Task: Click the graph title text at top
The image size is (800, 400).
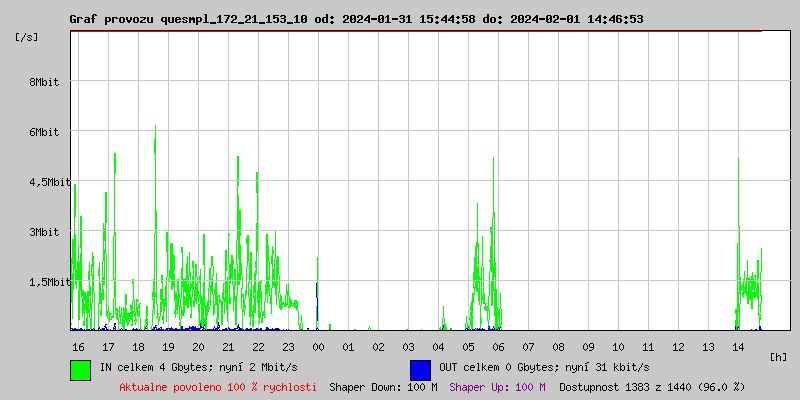Action: [356, 19]
